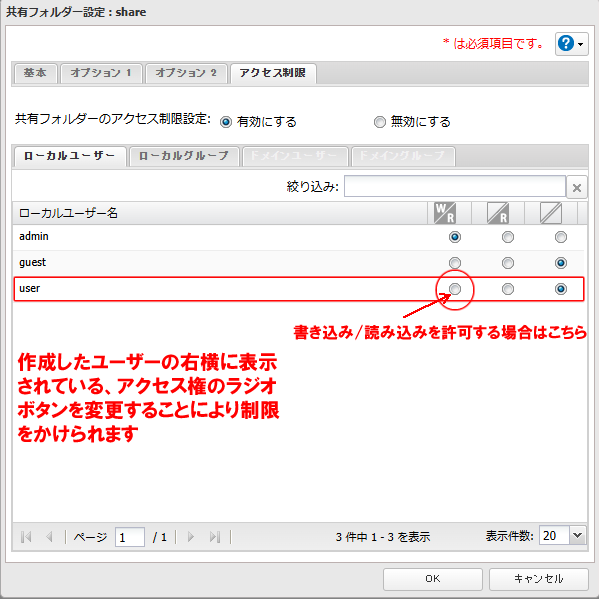Click the キャンセル button
The width and height of the screenshot is (599, 599).
tap(538, 579)
